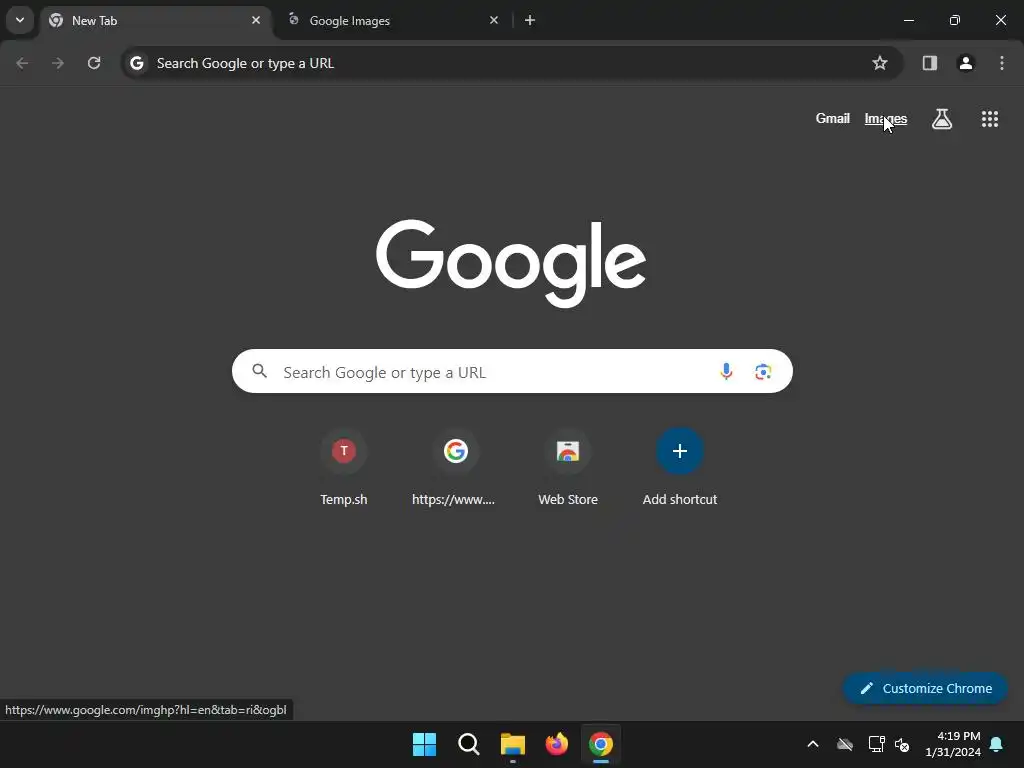Go back with the back arrow
This screenshot has height=768, width=1024.
click(22, 63)
